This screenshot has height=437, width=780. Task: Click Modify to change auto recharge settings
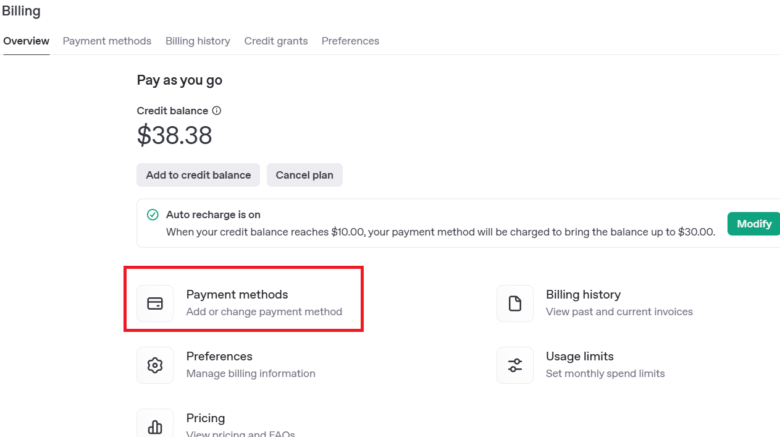click(x=754, y=224)
